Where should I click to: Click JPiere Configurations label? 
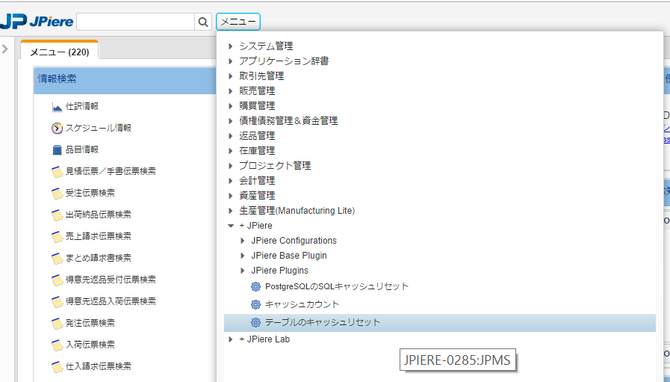click(294, 241)
